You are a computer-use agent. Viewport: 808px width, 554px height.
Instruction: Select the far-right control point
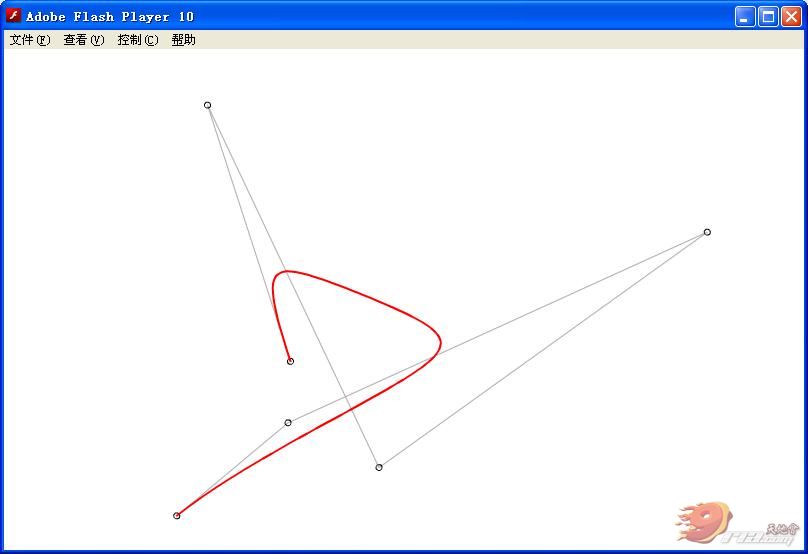(707, 232)
